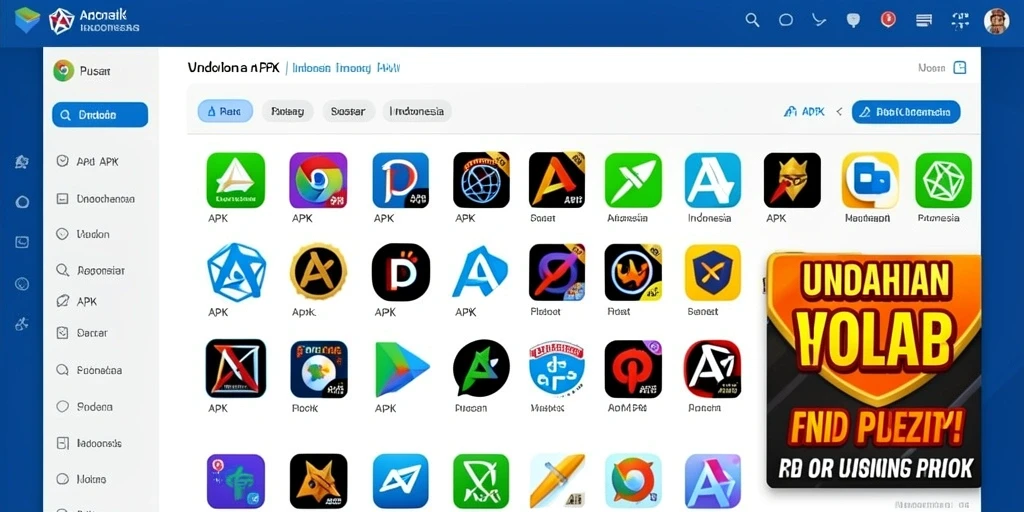
Task: Open the purple Chrome-style app icon
Action: 318,180
